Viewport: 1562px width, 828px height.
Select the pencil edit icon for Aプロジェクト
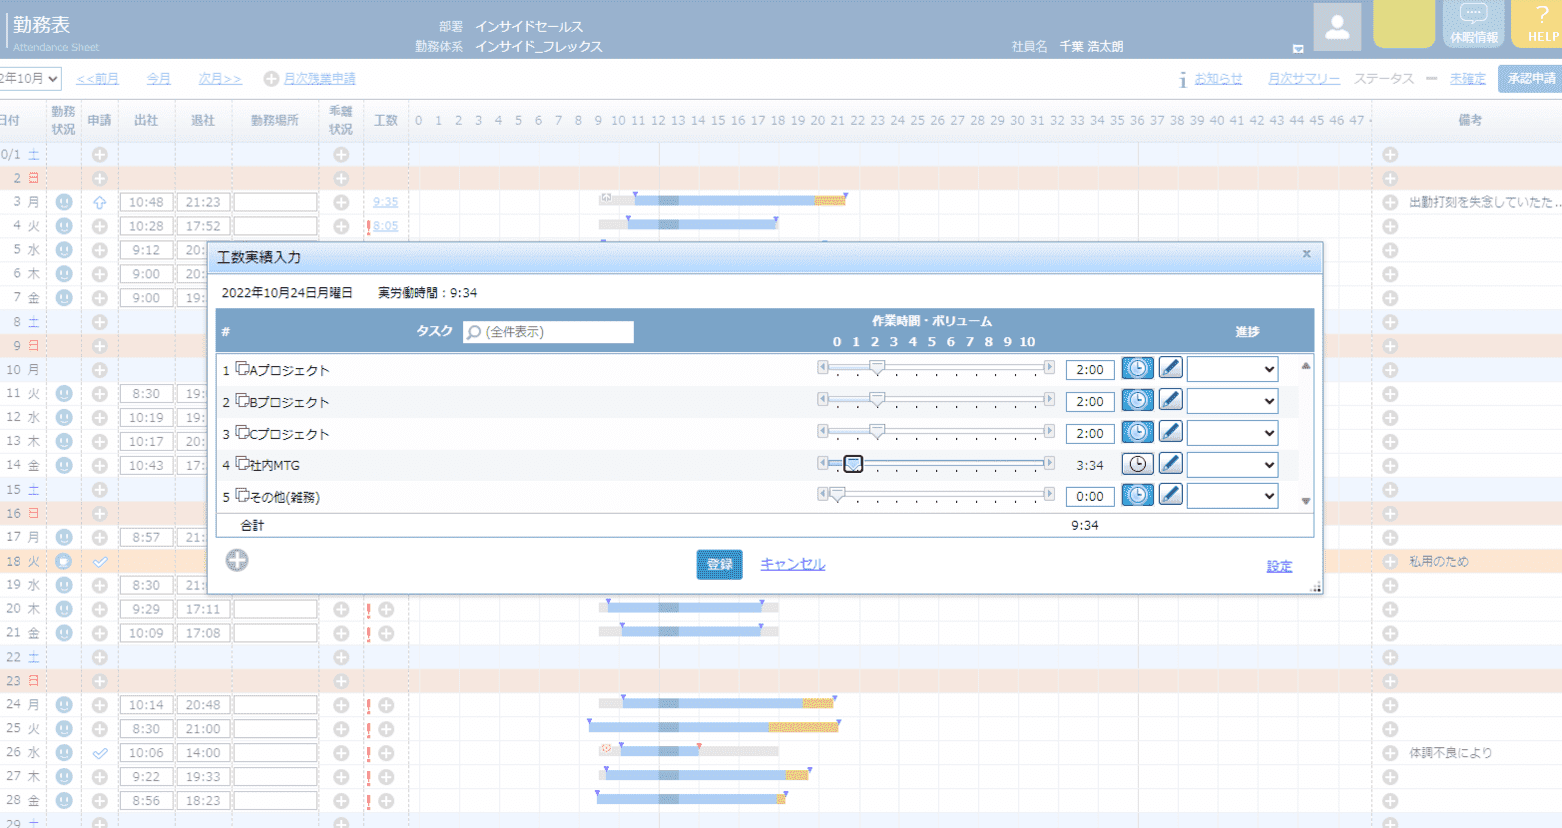[x=1170, y=368]
